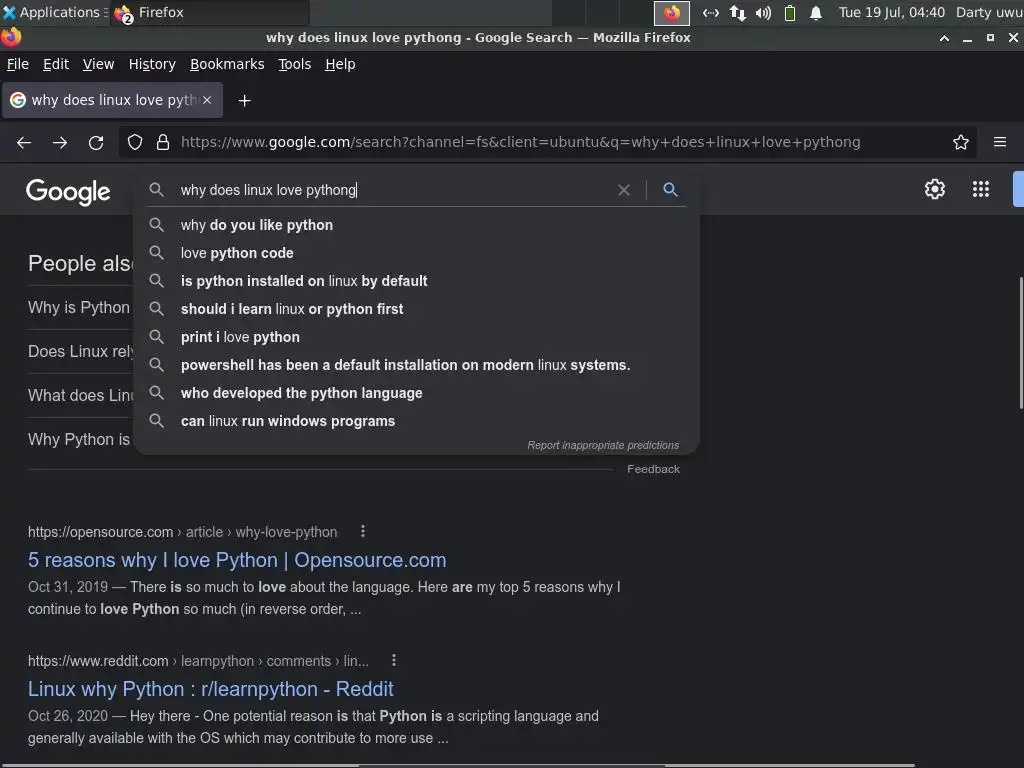Click the battery indicator in the panel

pos(790,12)
